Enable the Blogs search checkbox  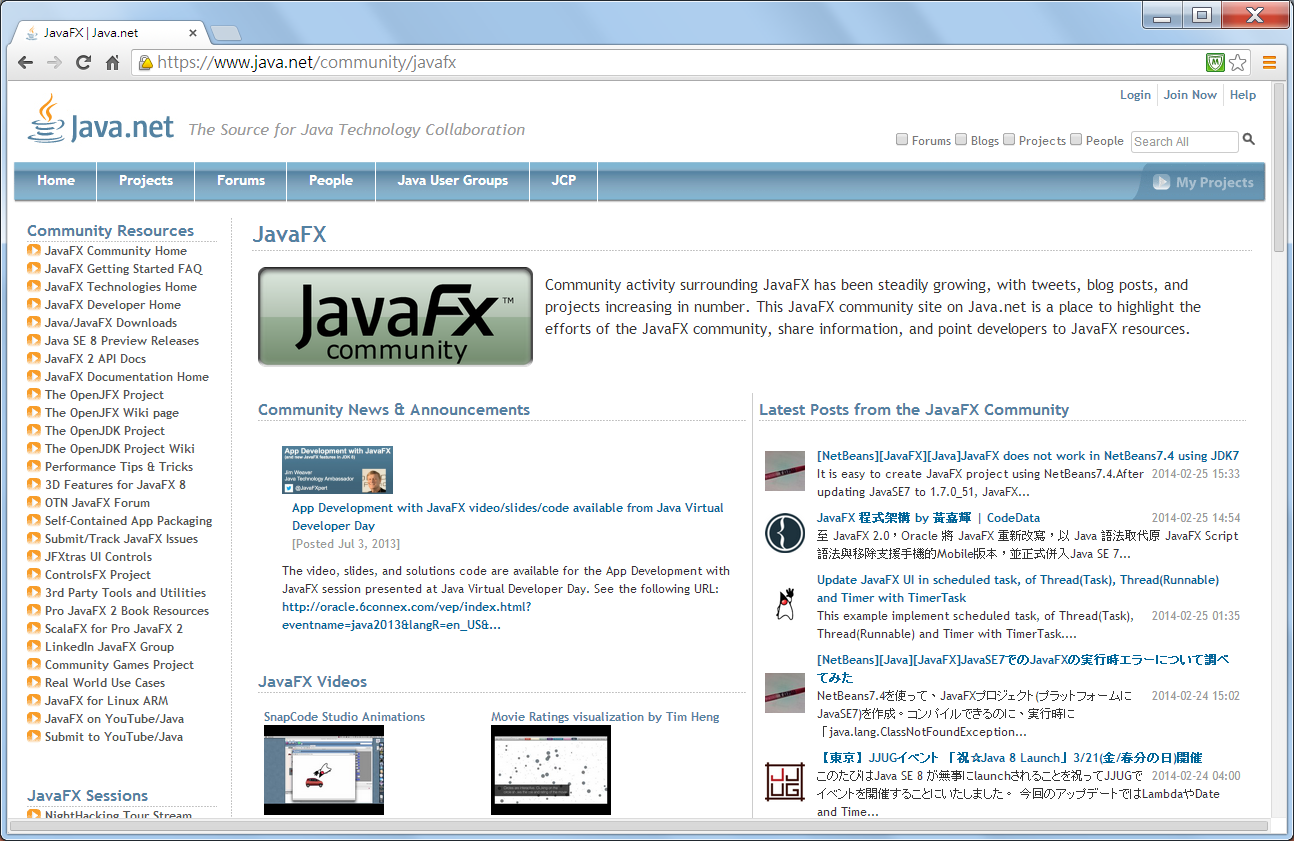pyautogui.click(x=961, y=140)
